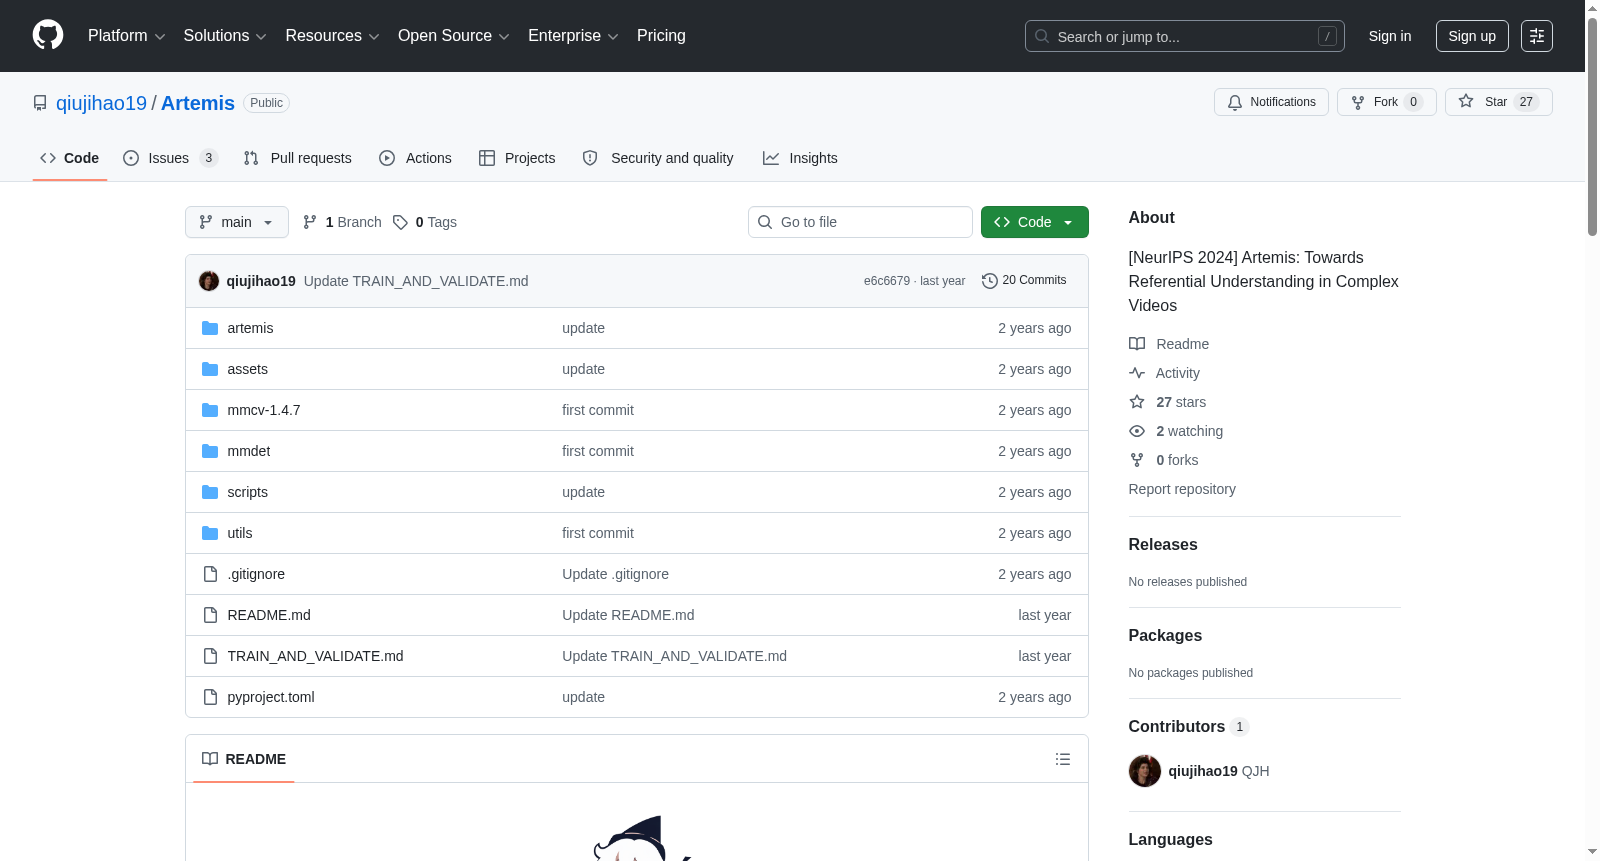The height and width of the screenshot is (861, 1600).
Task: Expand the Platform menu
Action: 126,36
